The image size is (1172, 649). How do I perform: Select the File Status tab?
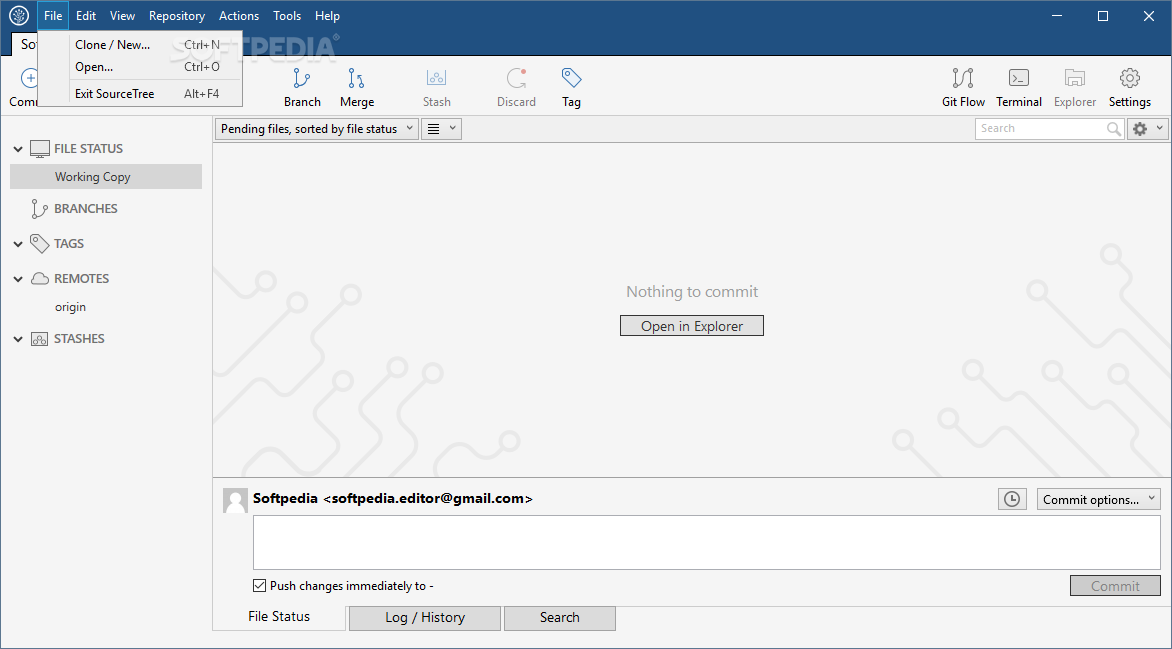click(279, 617)
